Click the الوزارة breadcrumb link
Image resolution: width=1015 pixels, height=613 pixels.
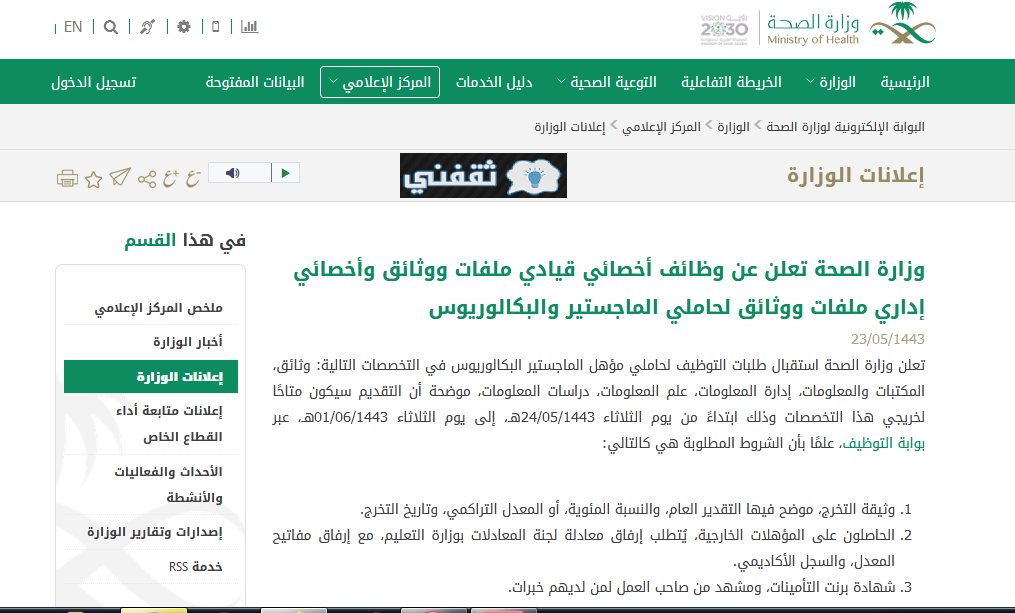pos(733,127)
